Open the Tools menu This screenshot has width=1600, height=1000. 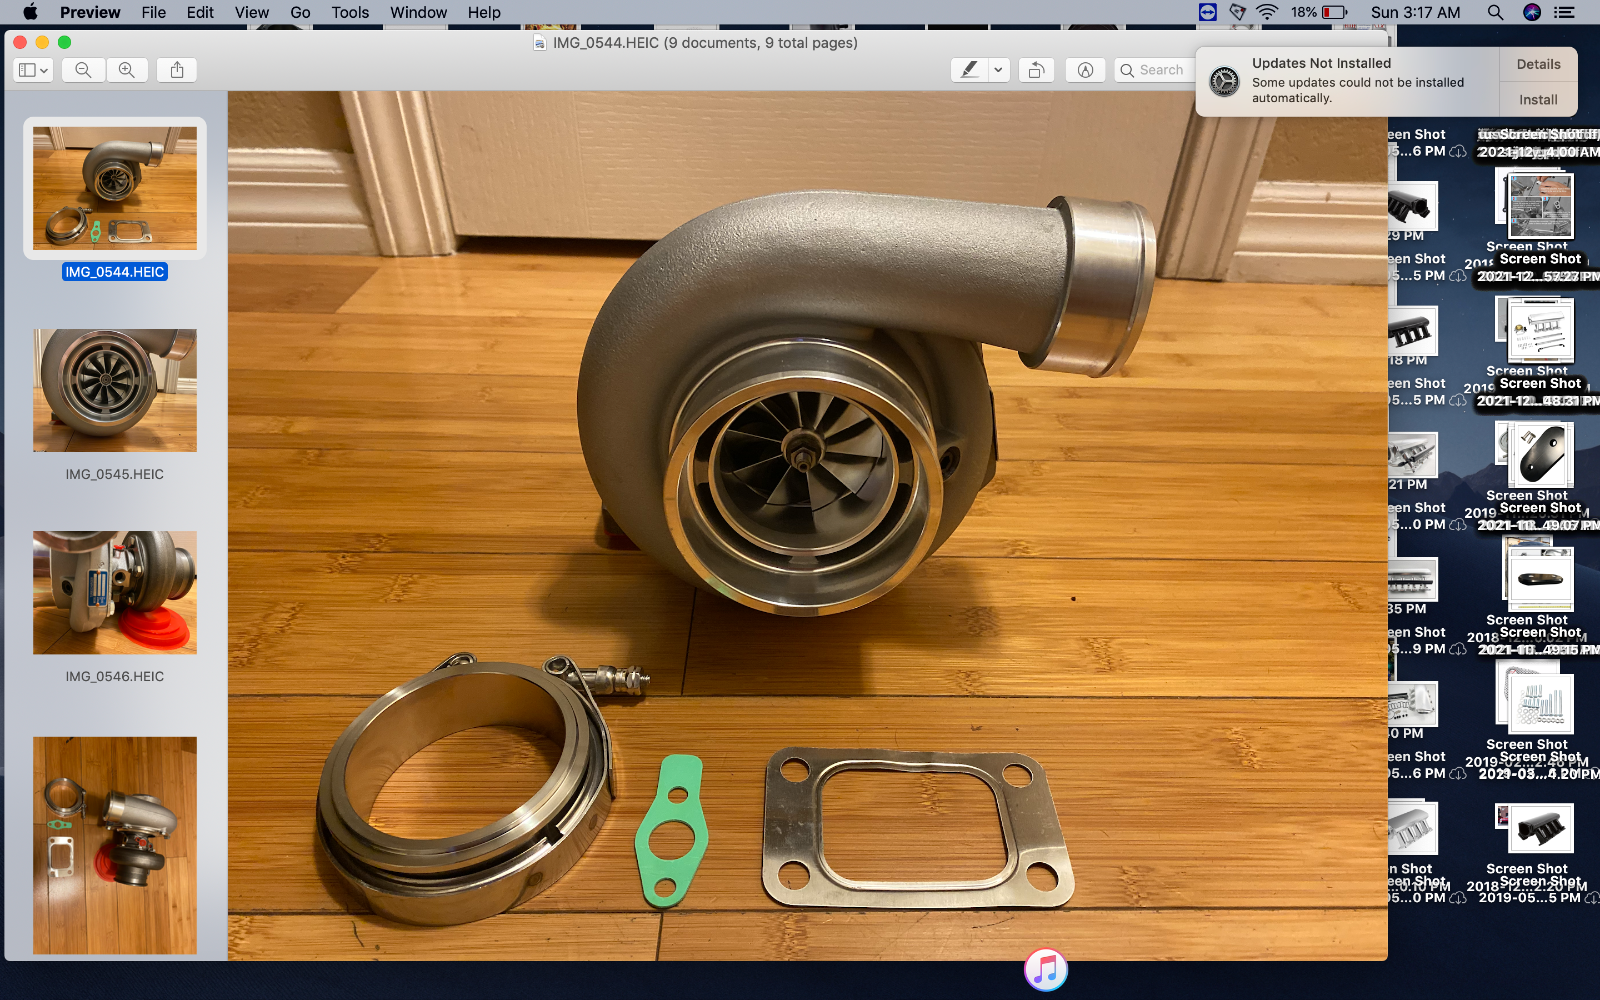350,12
